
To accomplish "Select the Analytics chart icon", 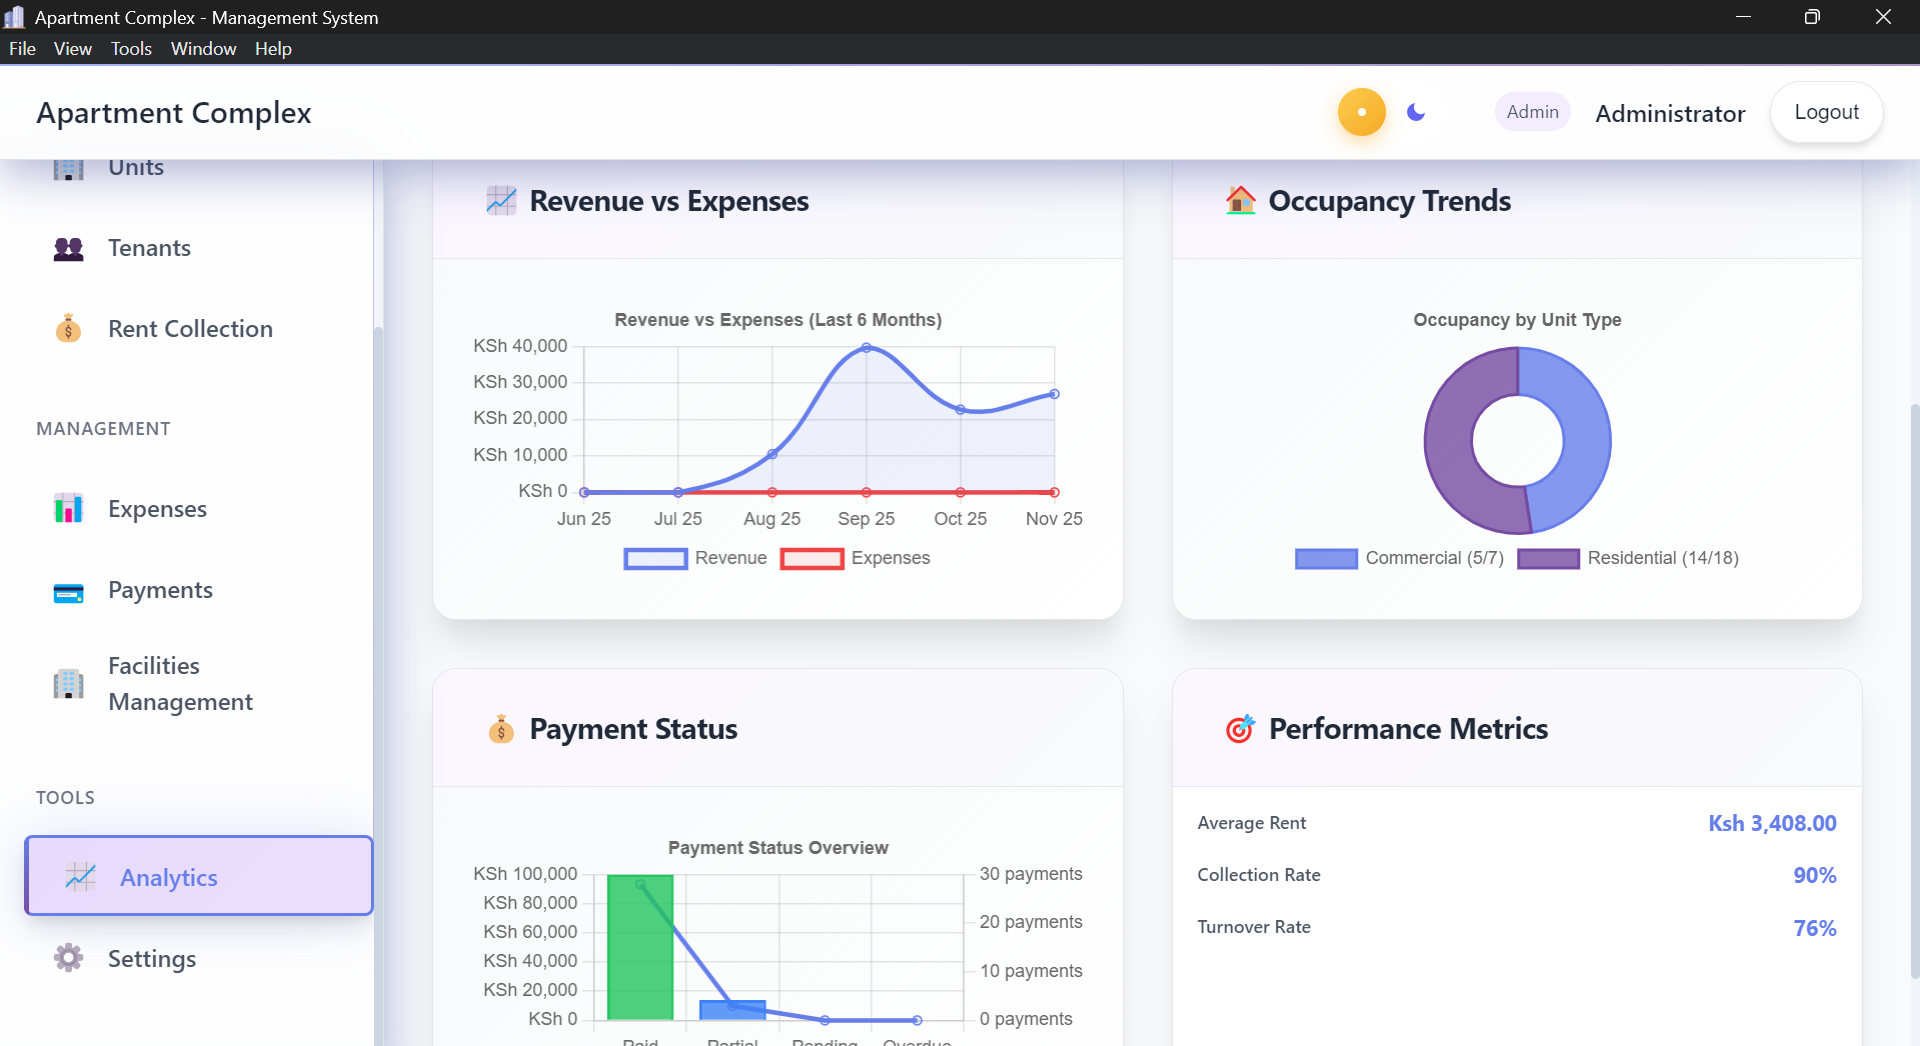I will (82, 877).
